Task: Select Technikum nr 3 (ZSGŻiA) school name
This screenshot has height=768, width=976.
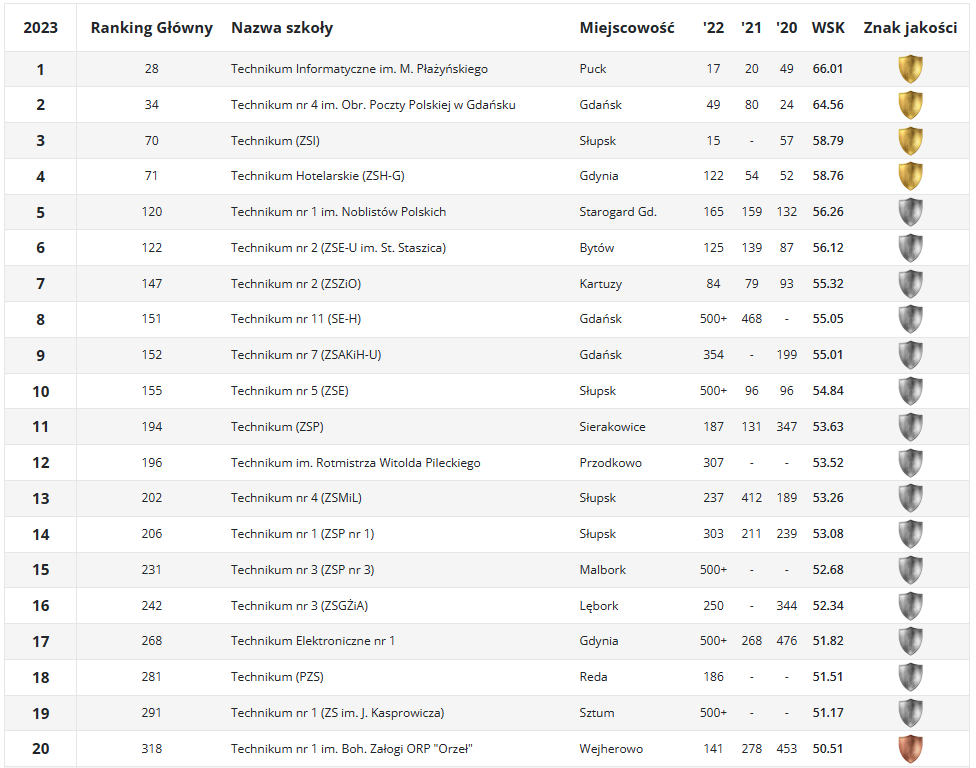Action: (299, 606)
